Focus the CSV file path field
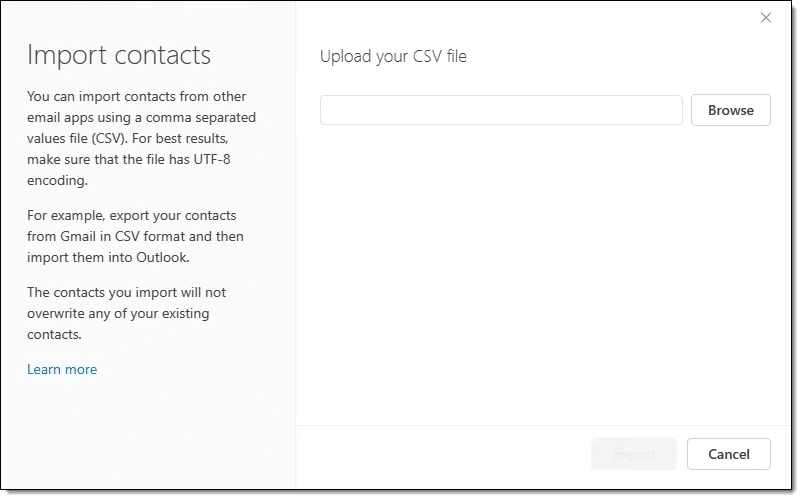Viewport: 802px width, 500px height. pyautogui.click(x=501, y=110)
